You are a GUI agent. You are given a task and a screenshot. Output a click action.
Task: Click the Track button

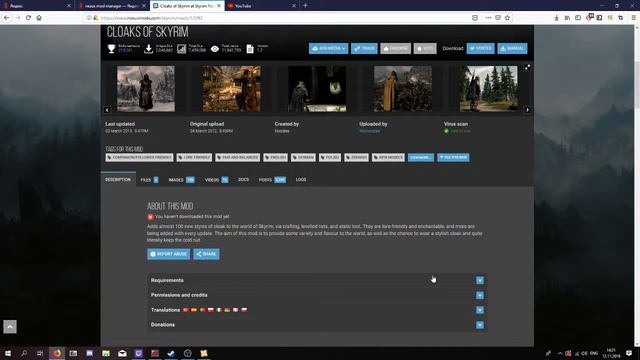pos(364,49)
